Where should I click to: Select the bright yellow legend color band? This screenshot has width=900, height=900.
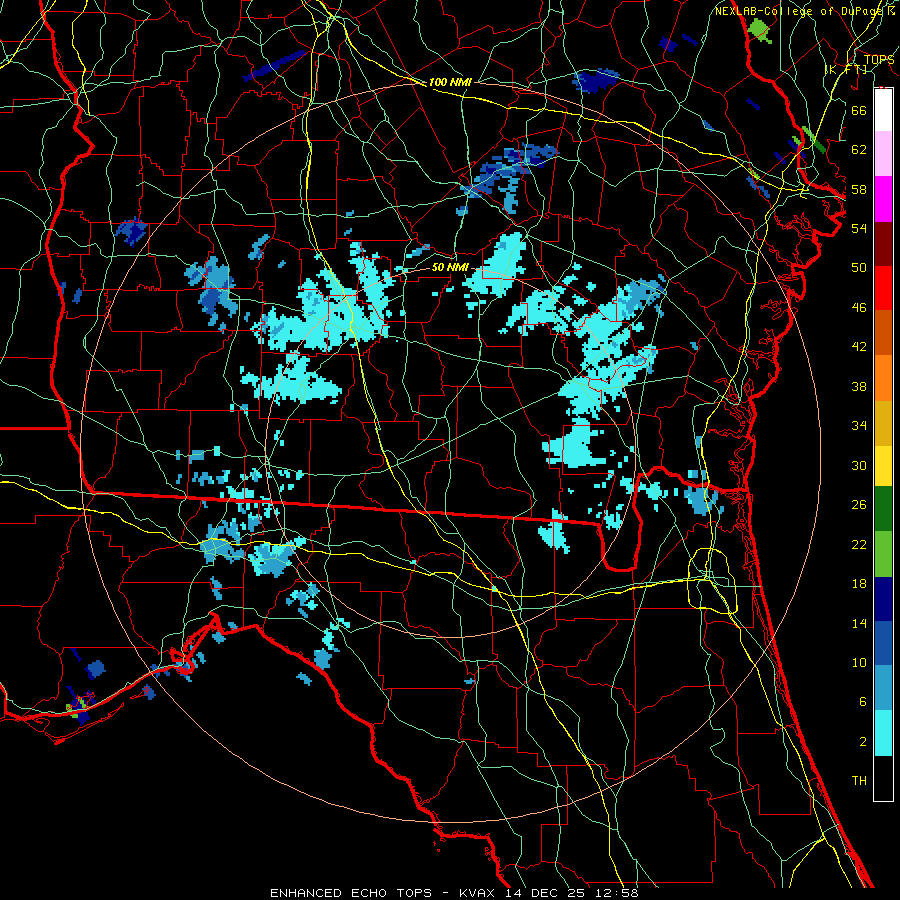click(x=883, y=465)
